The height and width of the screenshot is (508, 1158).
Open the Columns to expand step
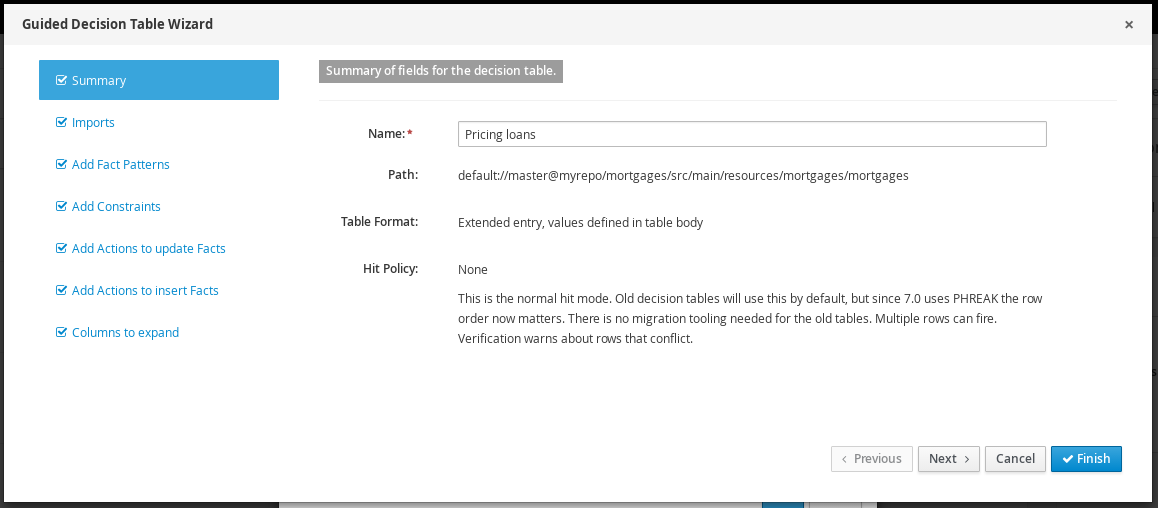pos(125,333)
